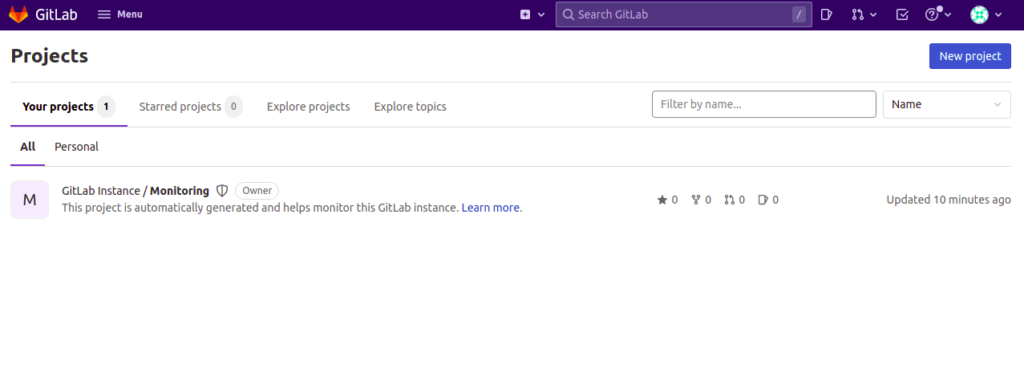Click the Owner role badge
Viewport: 1024px width, 376px height.
tap(257, 191)
